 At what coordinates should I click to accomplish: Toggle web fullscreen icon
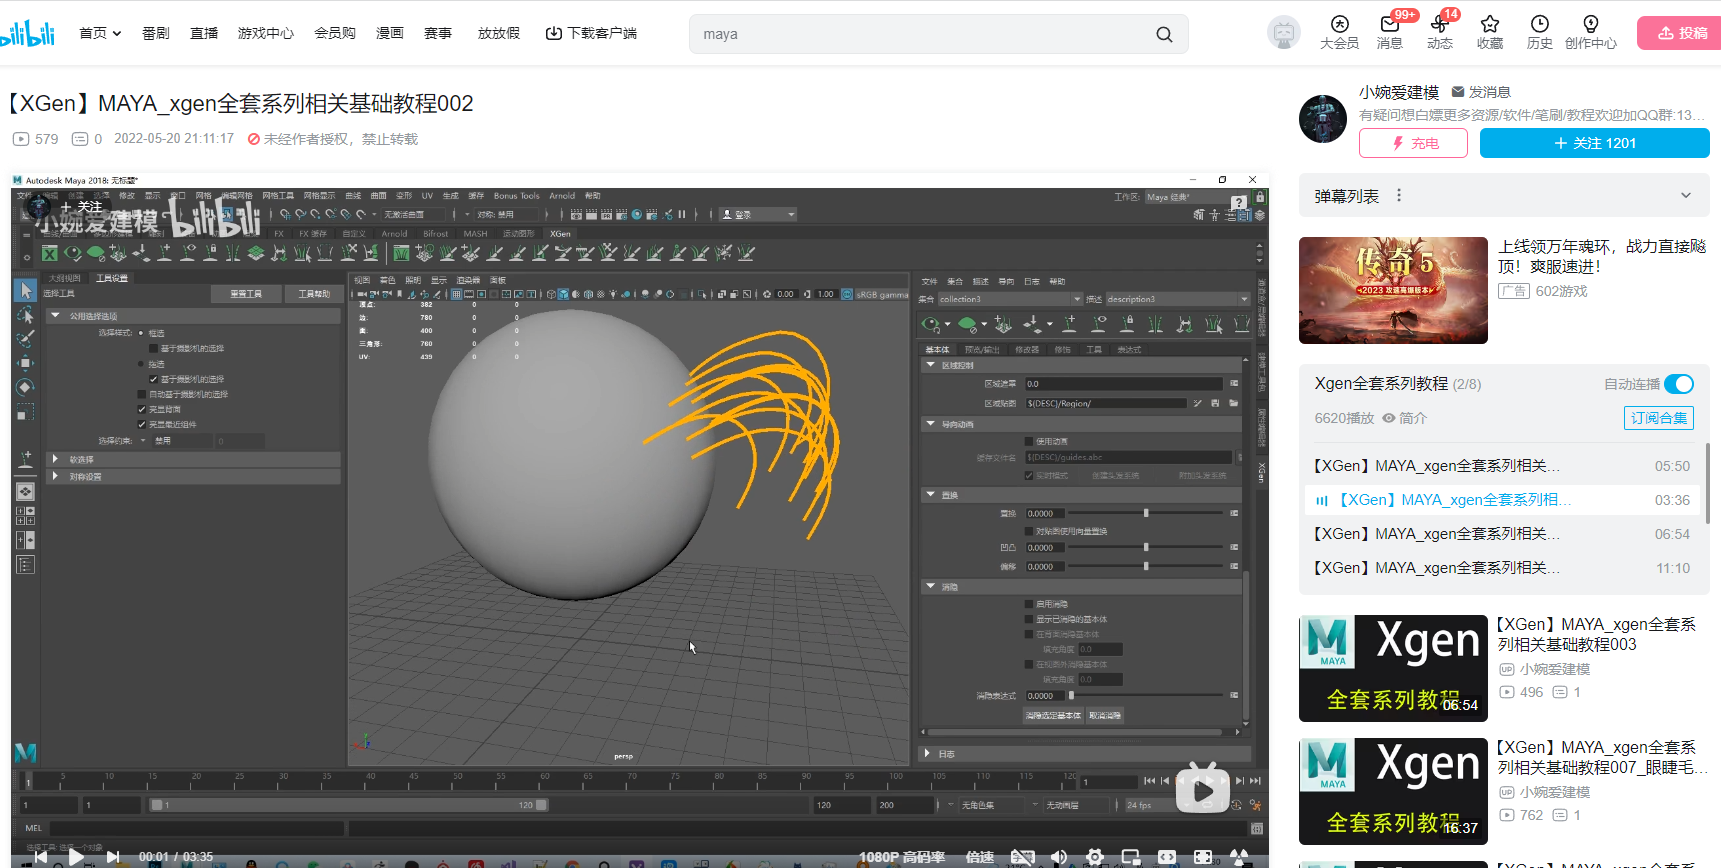point(1203,857)
